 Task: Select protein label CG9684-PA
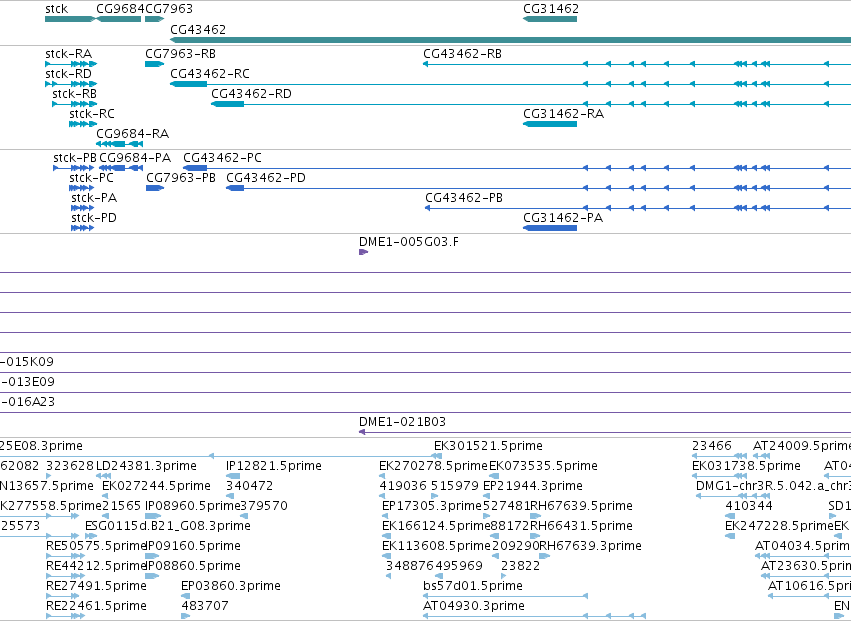[135, 158]
